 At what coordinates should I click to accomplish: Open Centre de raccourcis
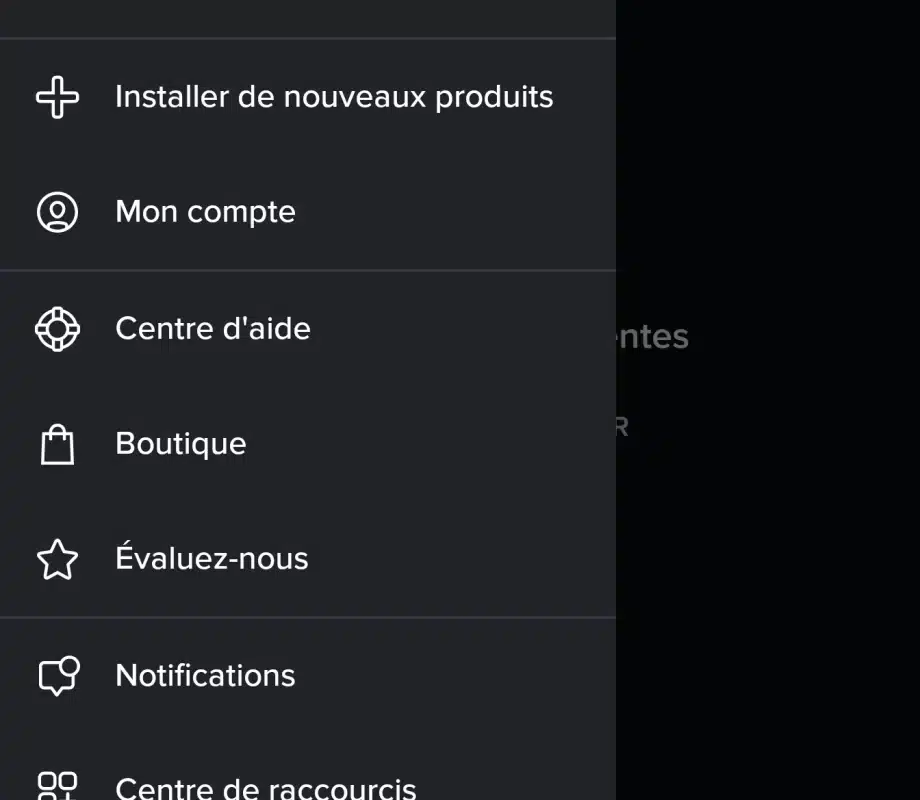click(x=265, y=788)
